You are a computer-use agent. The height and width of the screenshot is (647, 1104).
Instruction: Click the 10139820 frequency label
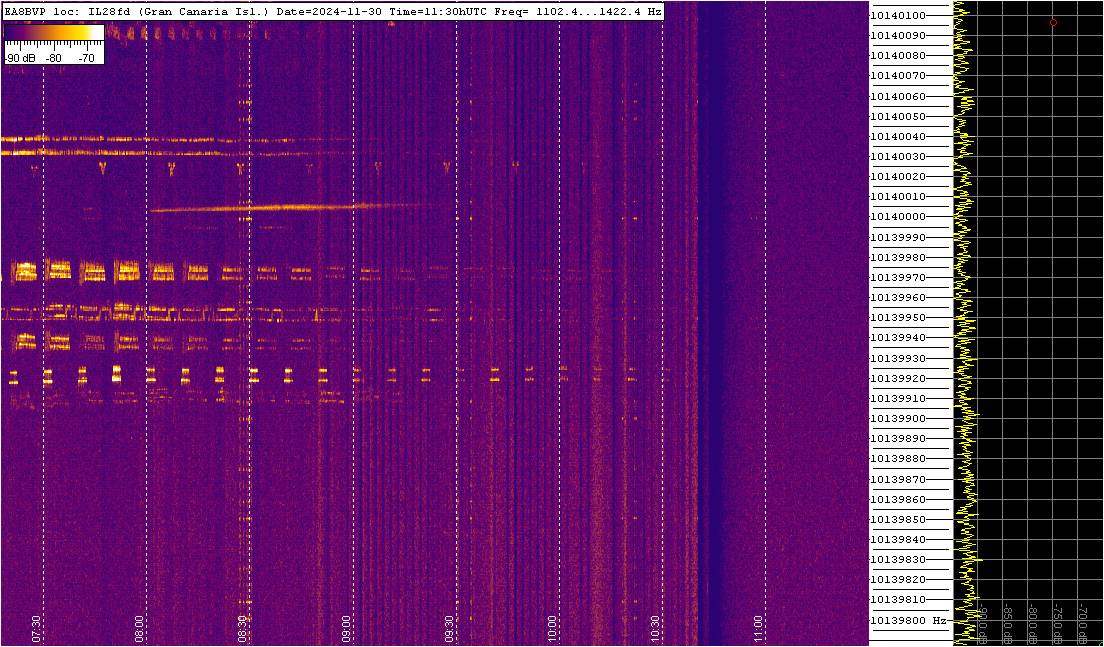pos(898,580)
